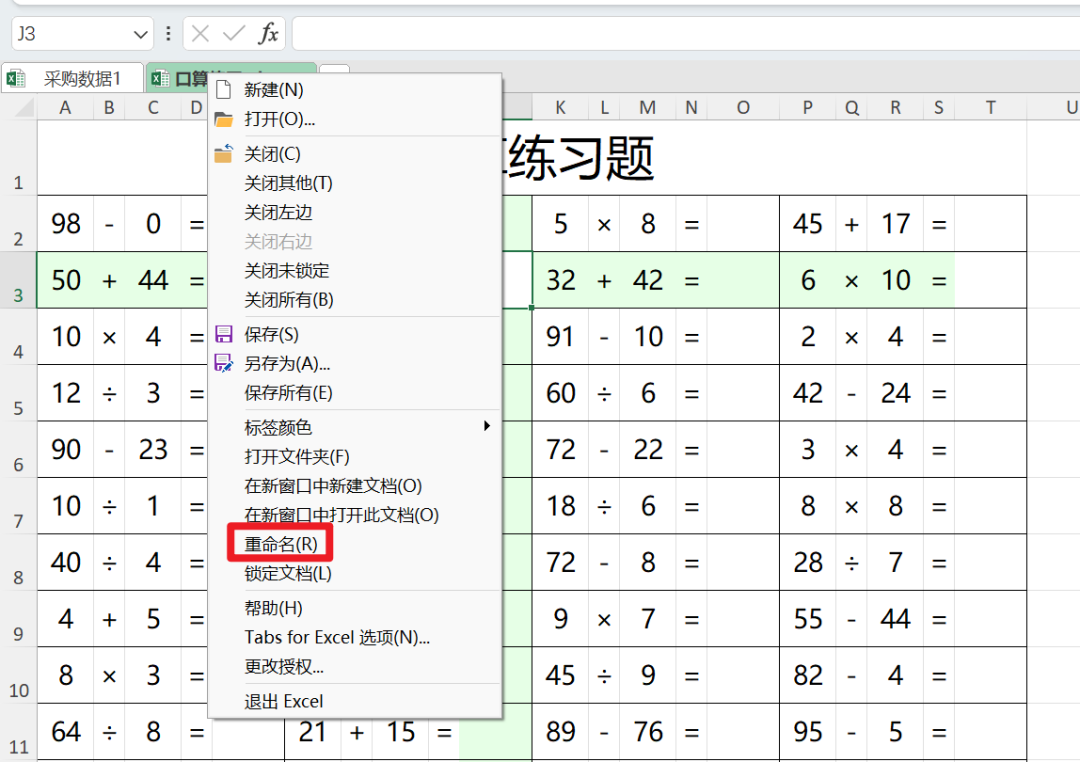Screen dimensions: 1080x762
Task: Choose 关闭左边 menu entry
Action: click(x=355, y=212)
